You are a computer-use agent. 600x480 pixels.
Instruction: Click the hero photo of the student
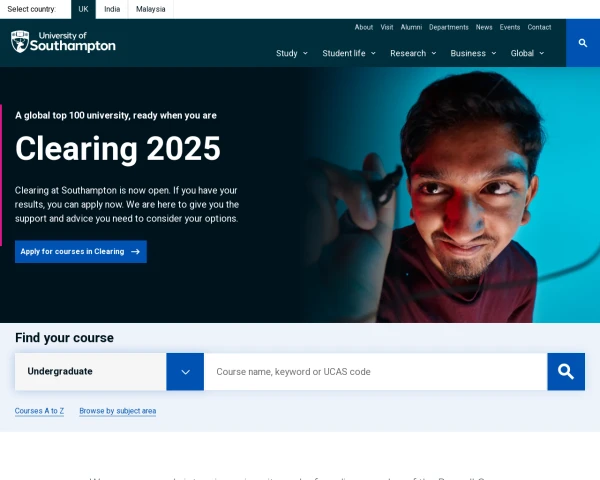(452, 195)
